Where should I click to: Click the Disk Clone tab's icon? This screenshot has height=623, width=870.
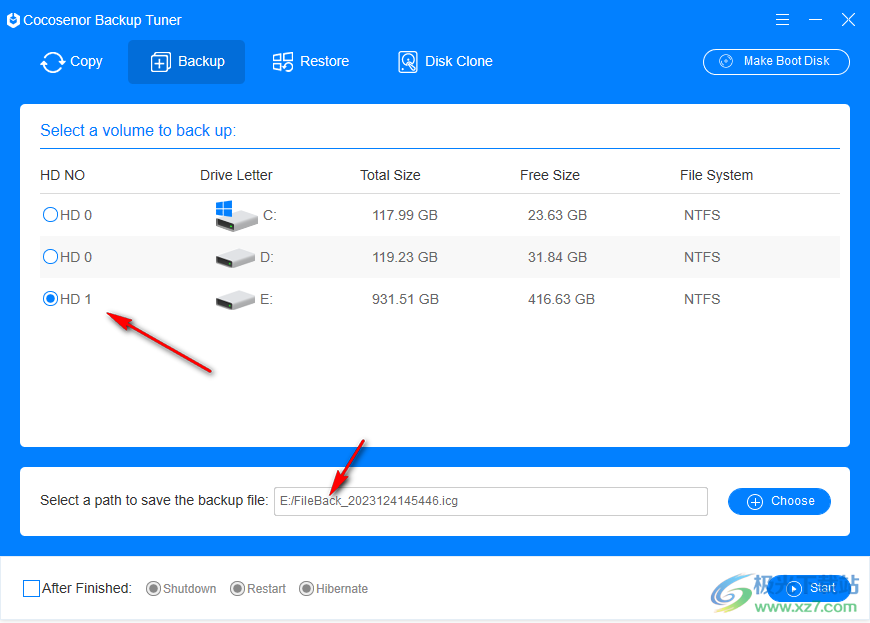pos(408,62)
